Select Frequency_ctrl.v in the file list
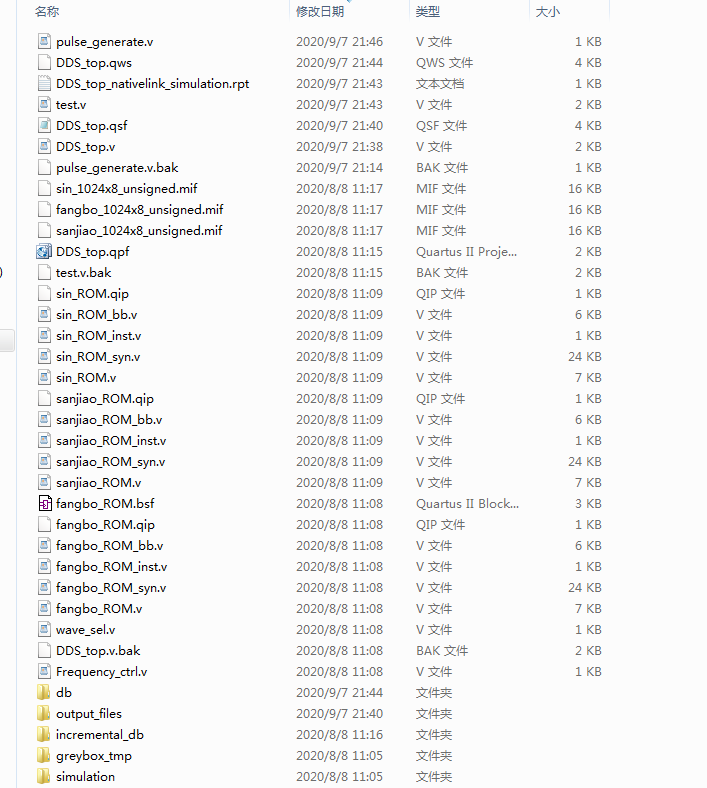707x788 pixels. 101,672
